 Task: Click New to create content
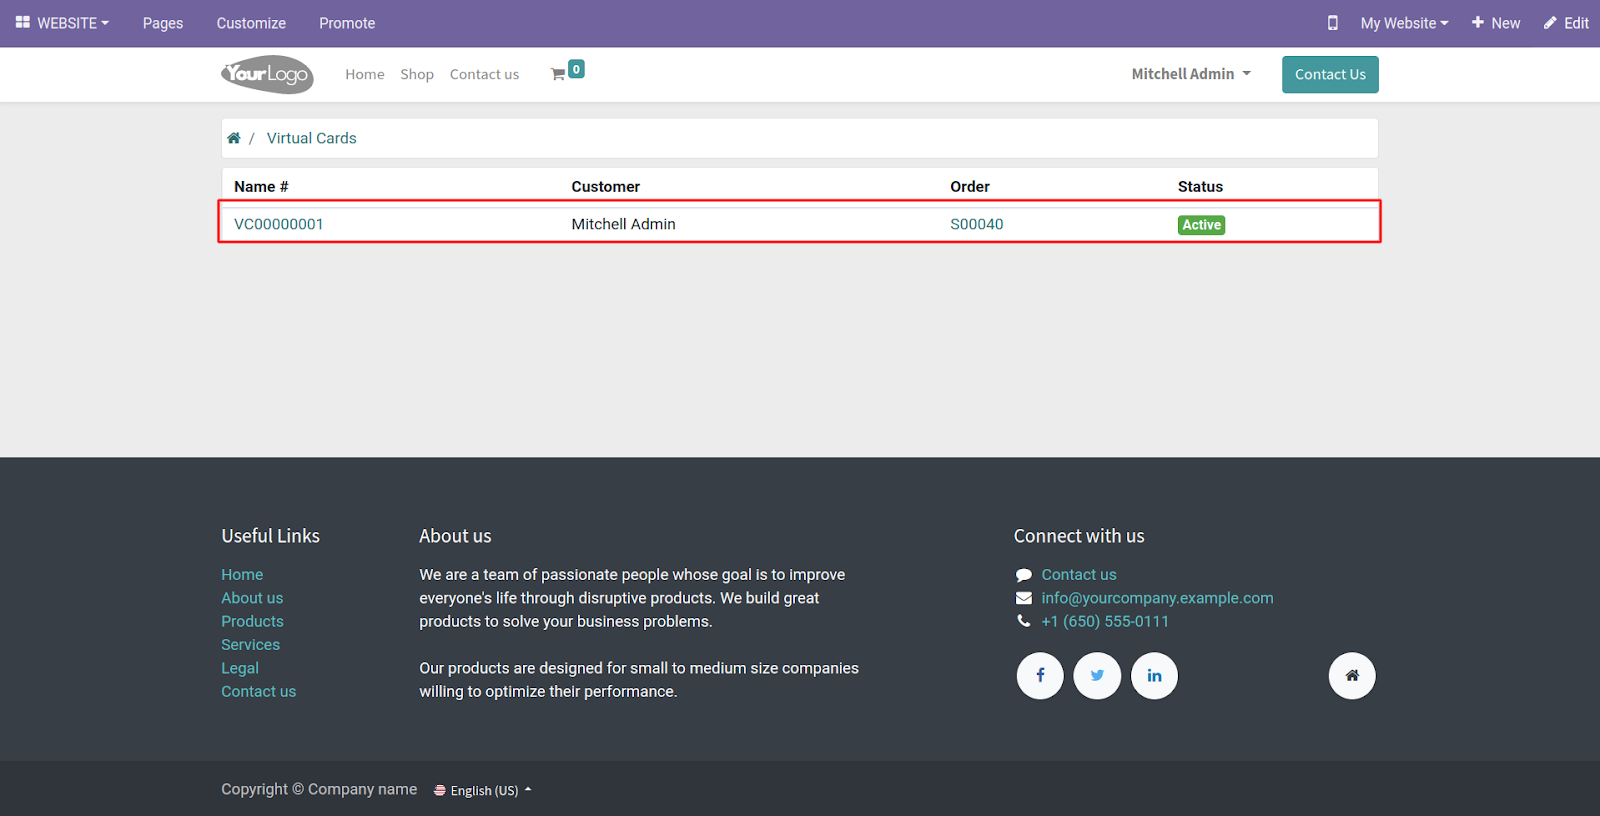pyautogui.click(x=1496, y=23)
